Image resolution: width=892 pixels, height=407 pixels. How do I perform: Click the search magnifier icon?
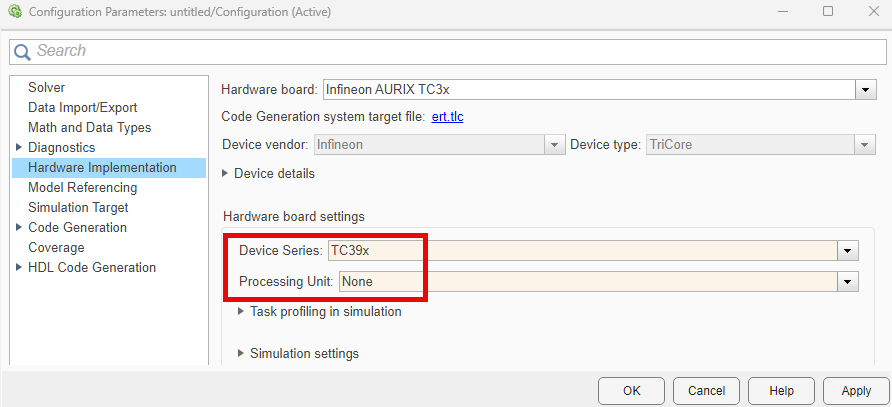coord(22,51)
